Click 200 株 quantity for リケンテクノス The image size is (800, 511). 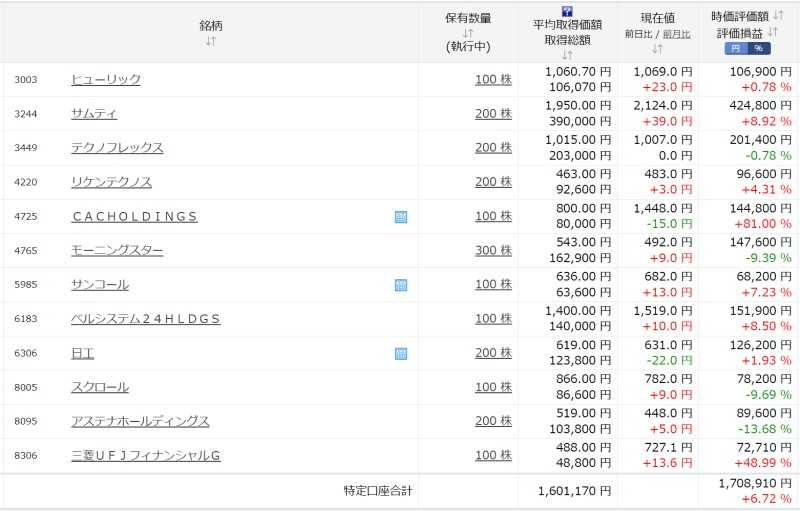coord(493,182)
